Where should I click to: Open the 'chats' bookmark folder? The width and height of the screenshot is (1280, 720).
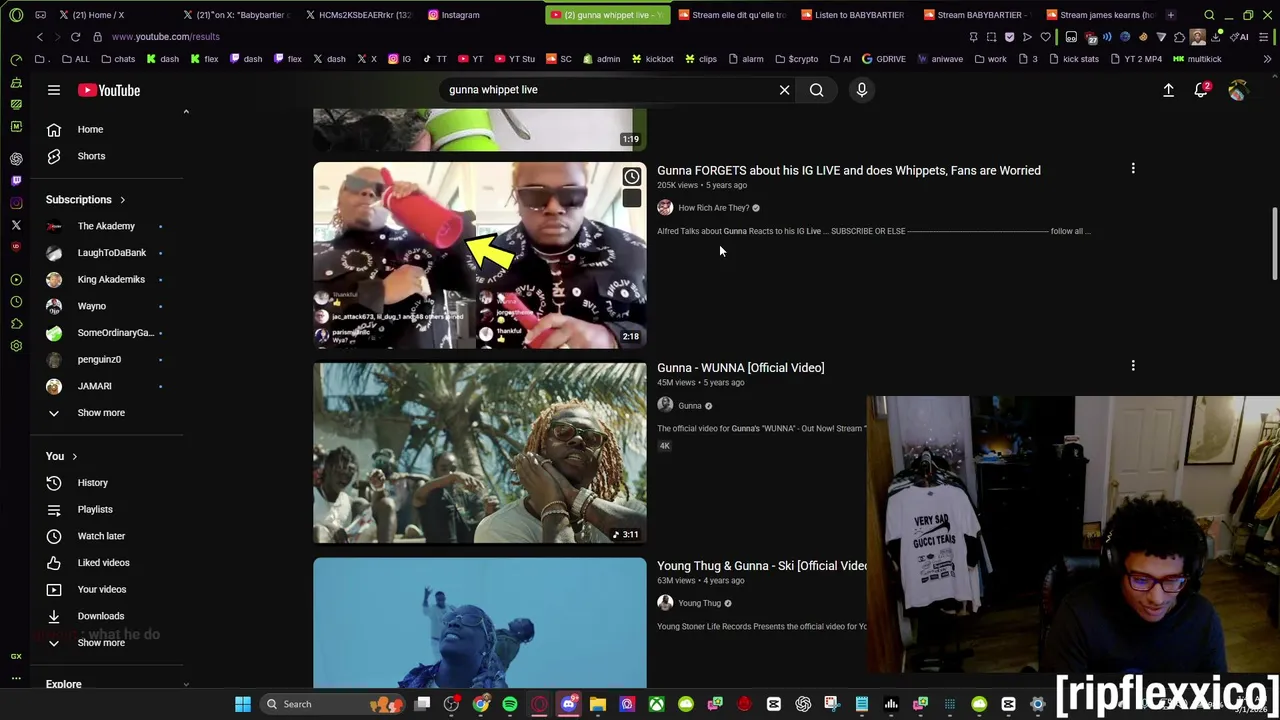pos(117,59)
